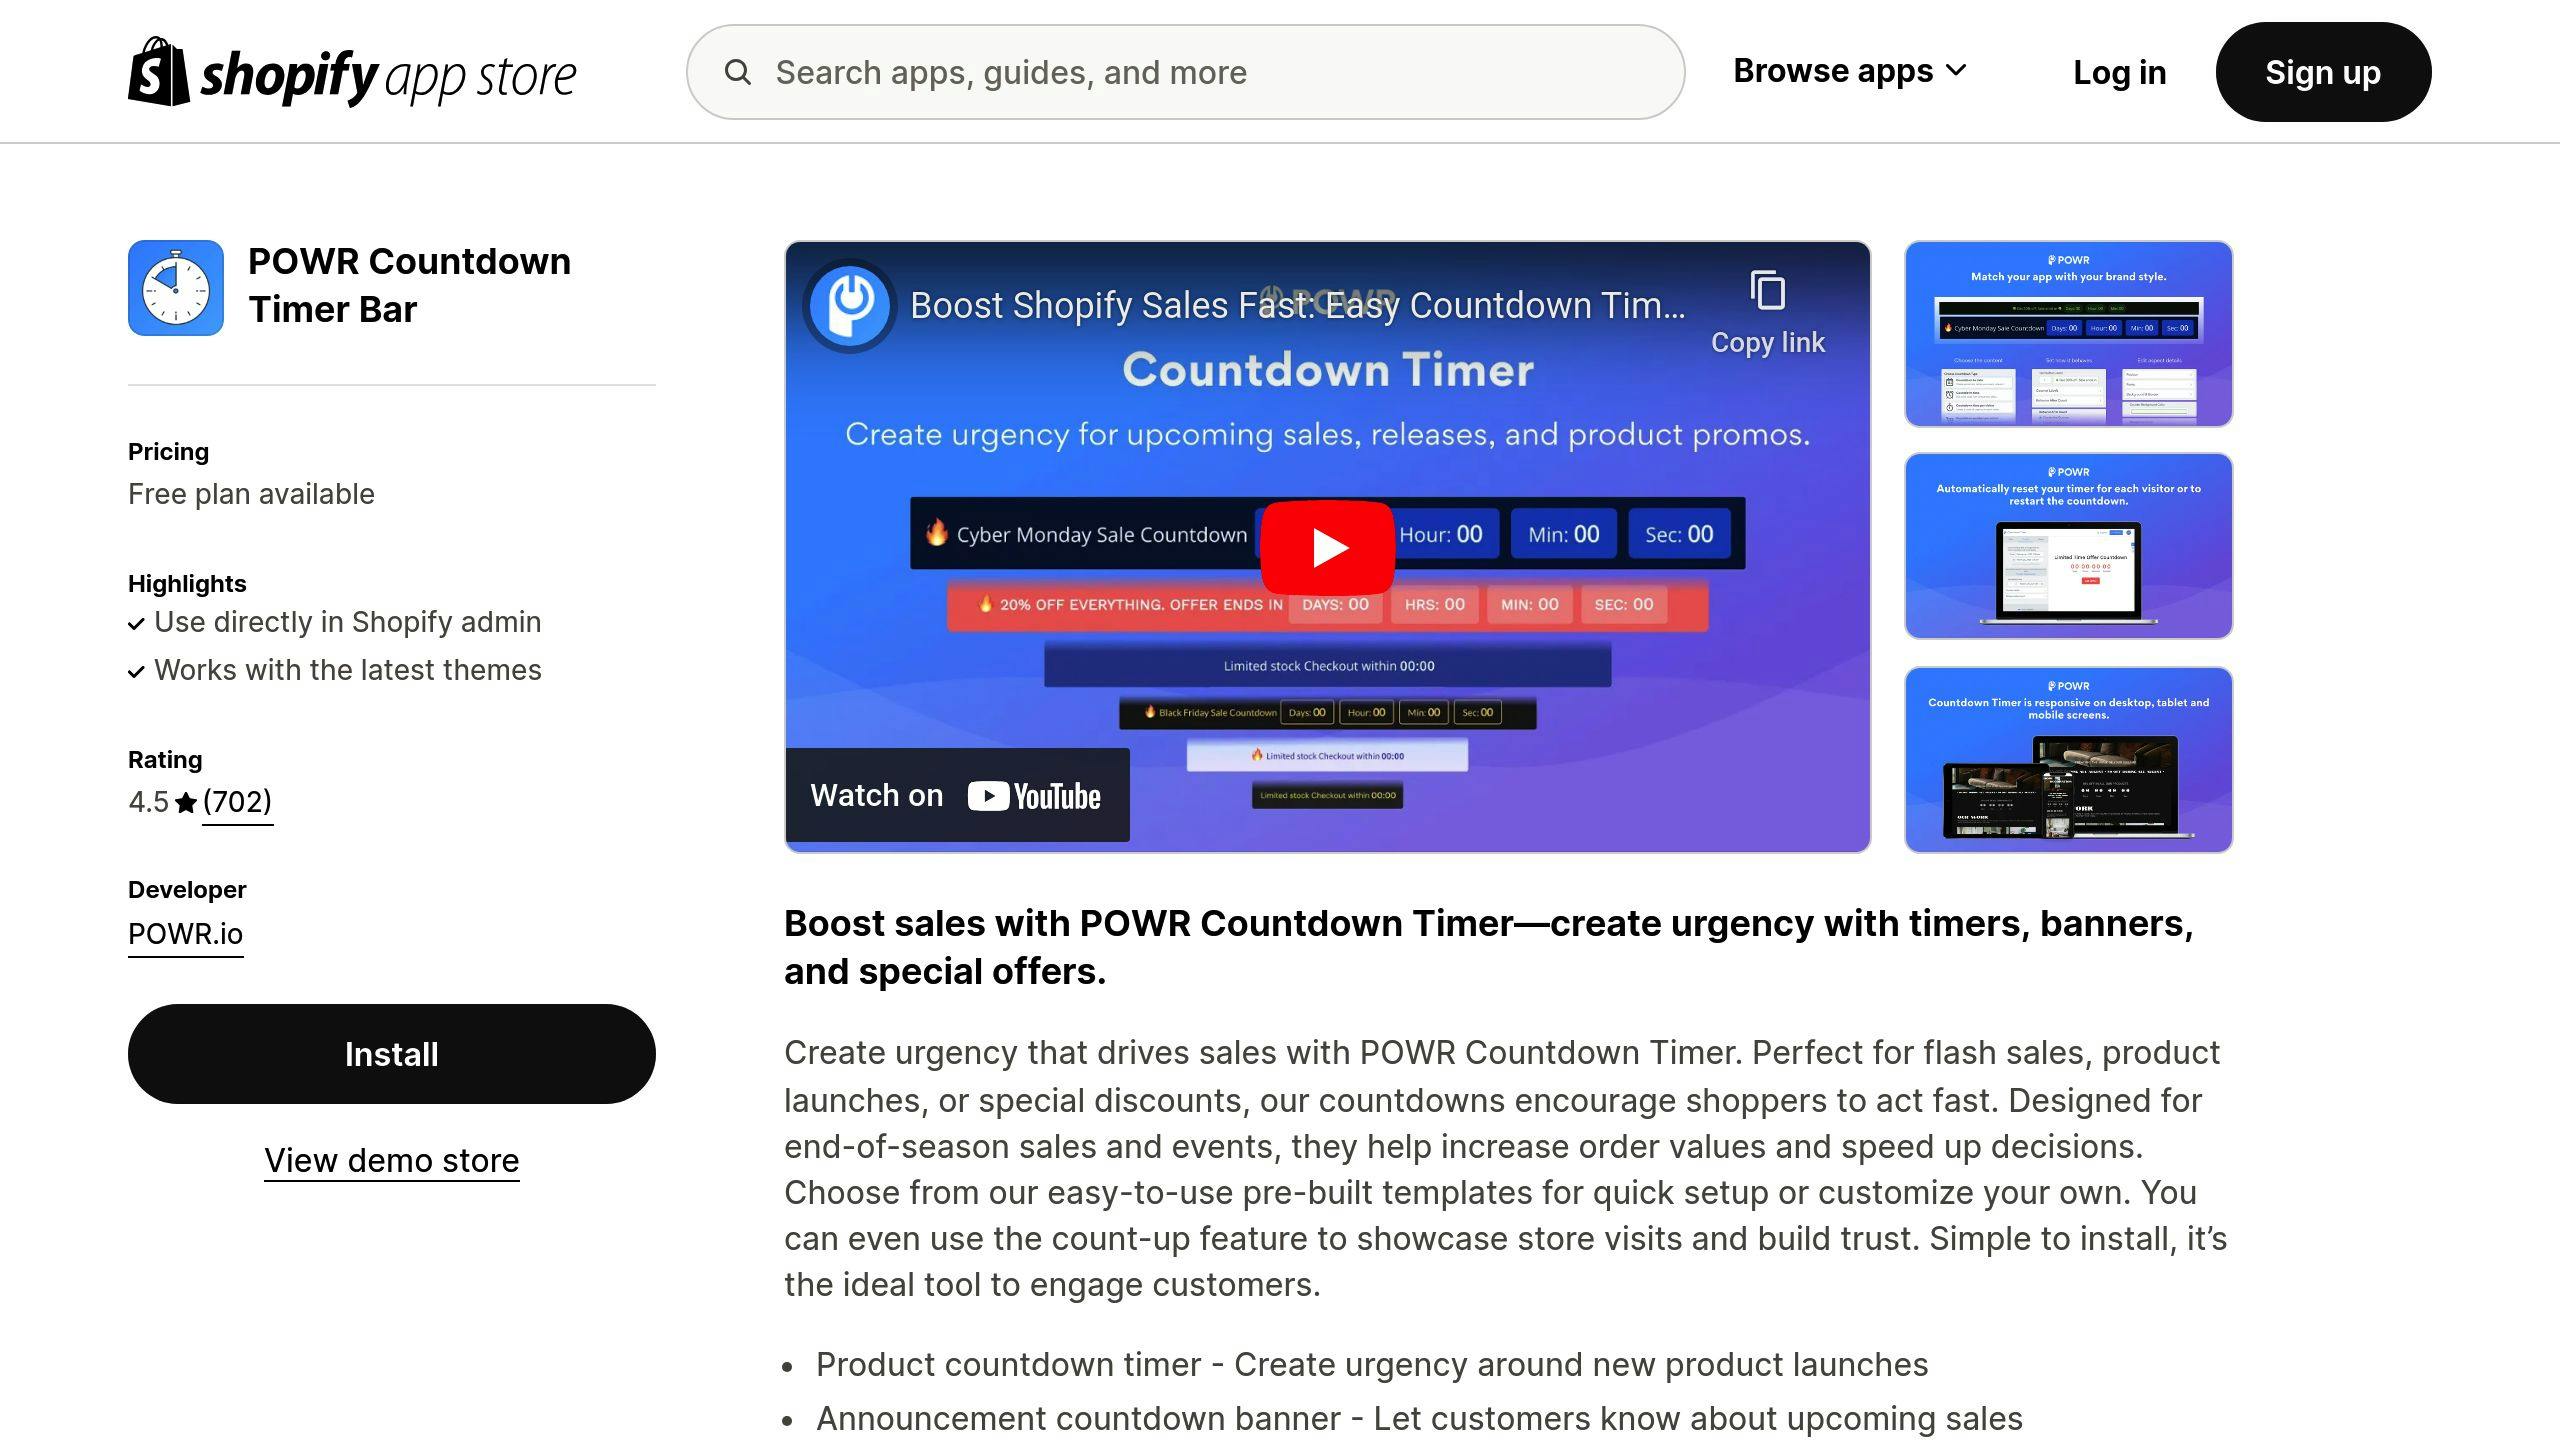Click the POWR Countdown Timer app icon
Image resolution: width=2560 pixels, height=1440 pixels.
[x=174, y=287]
